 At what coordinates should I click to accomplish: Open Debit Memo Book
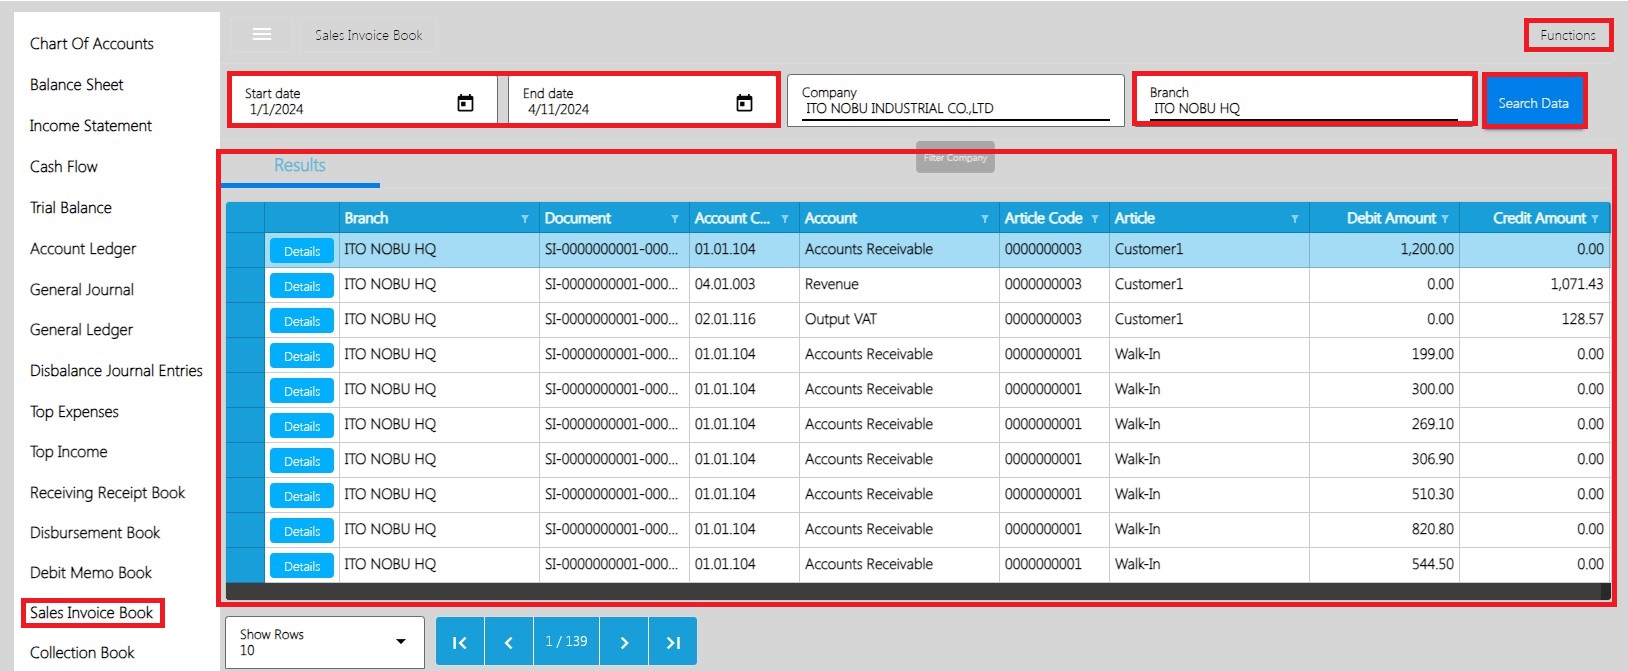91,573
